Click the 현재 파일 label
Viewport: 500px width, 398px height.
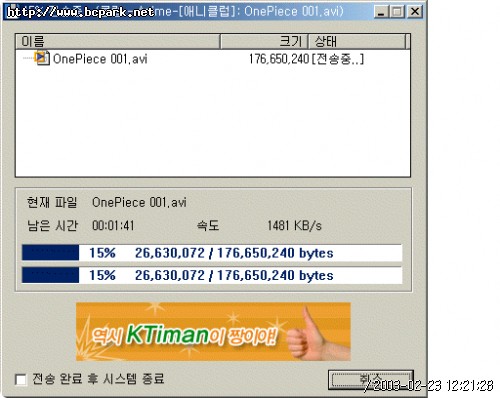pyautogui.click(x=52, y=202)
